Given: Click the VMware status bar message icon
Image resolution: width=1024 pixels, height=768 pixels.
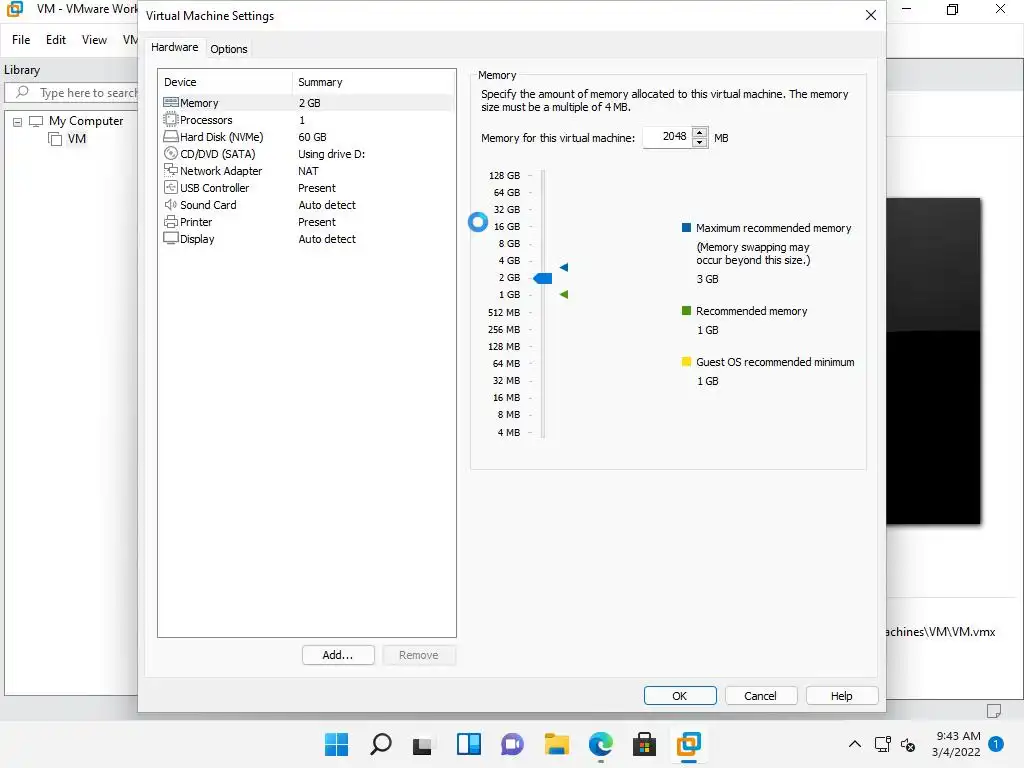Looking at the screenshot, I should 993,711.
